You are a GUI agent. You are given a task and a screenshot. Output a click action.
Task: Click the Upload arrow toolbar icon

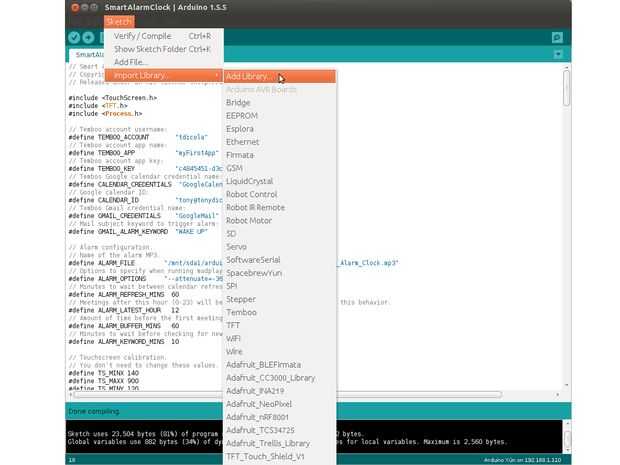pos(88,38)
